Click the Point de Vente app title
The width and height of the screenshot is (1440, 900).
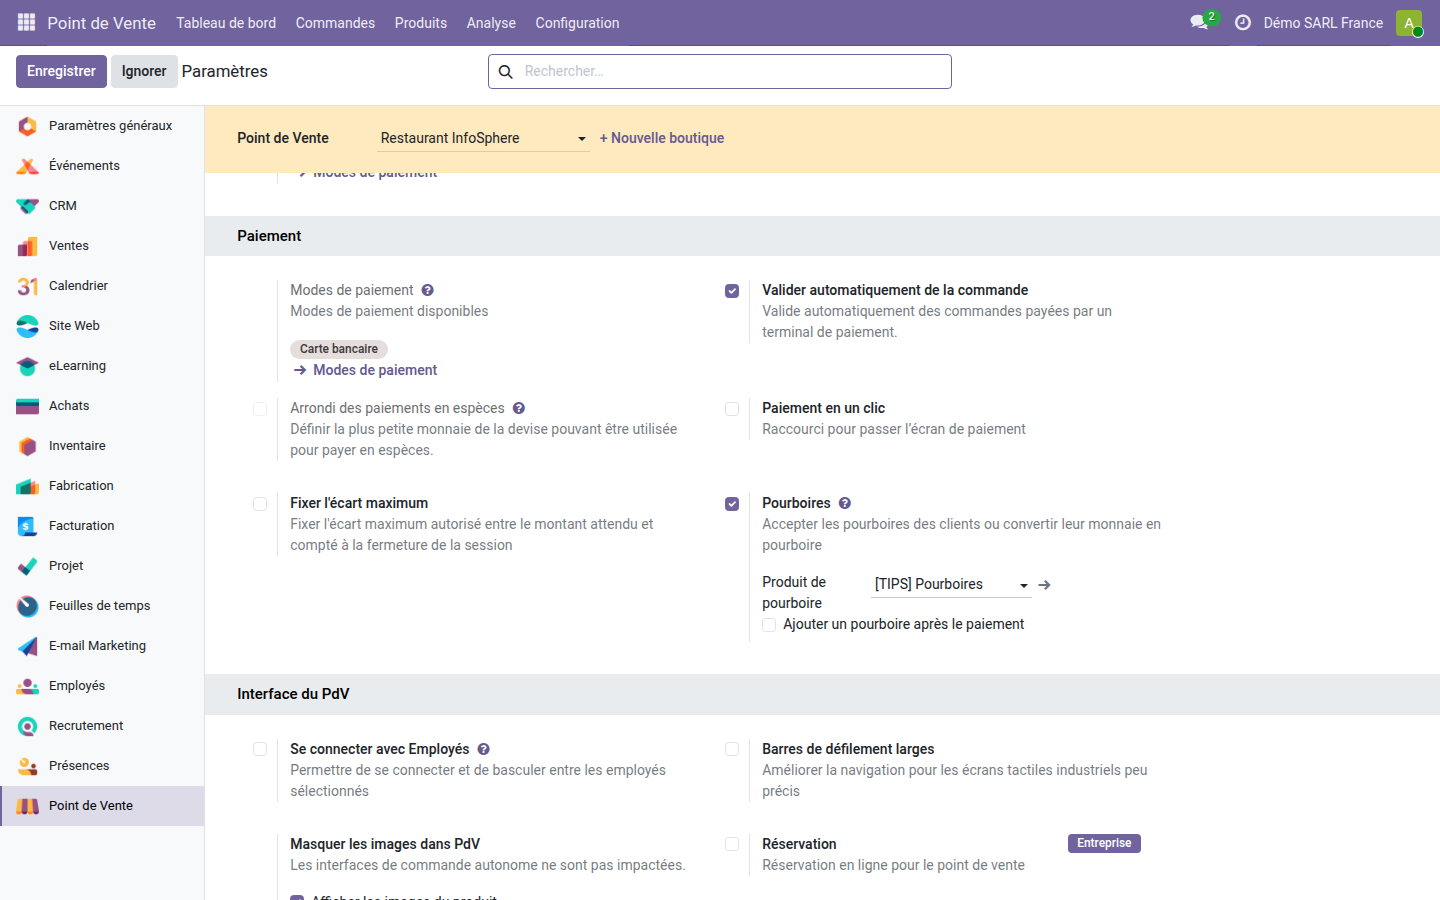[x=102, y=23]
